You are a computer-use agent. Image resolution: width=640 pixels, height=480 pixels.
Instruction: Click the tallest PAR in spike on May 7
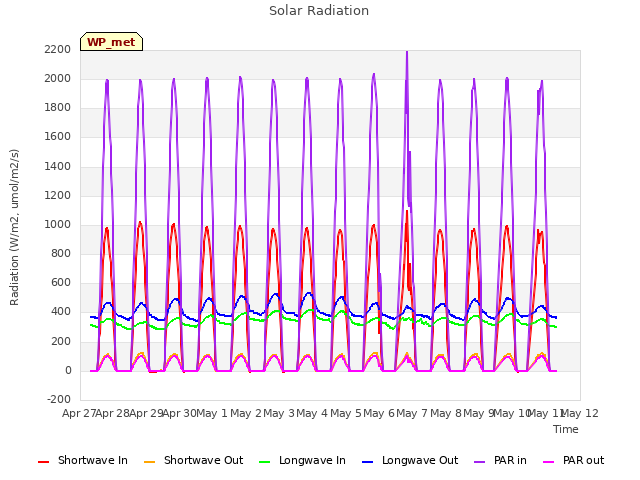pyautogui.click(x=407, y=54)
